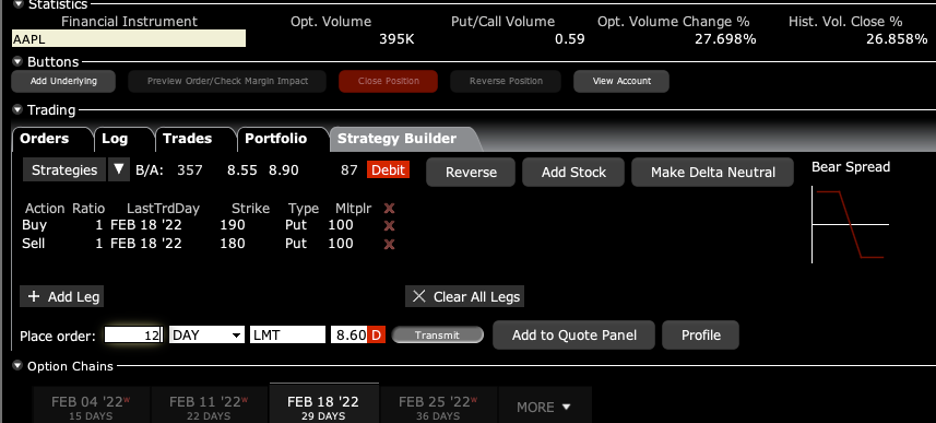Select the FEB 25 '22 expiration tab
Image resolution: width=936 pixels, height=423 pixels.
(x=438, y=407)
